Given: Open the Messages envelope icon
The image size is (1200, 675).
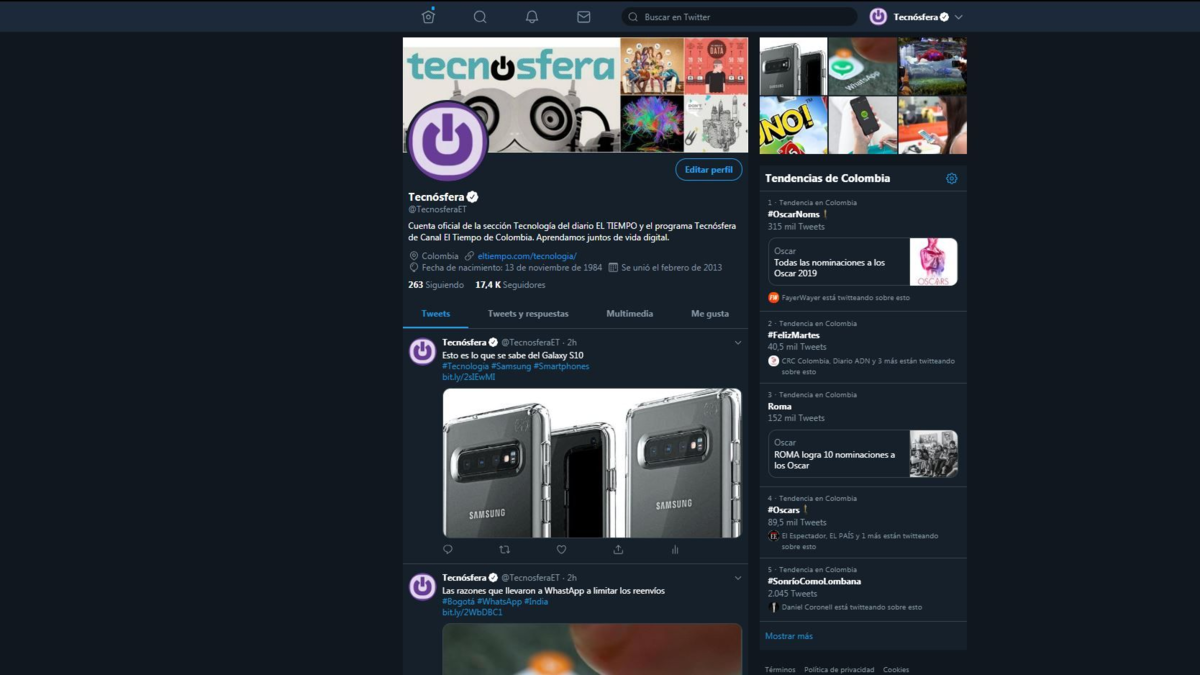Looking at the screenshot, I should coord(584,17).
